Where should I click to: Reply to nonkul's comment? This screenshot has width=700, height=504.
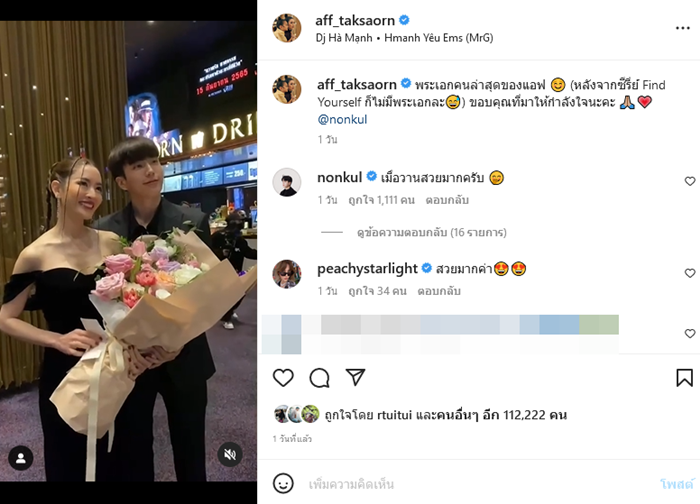[447, 200]
